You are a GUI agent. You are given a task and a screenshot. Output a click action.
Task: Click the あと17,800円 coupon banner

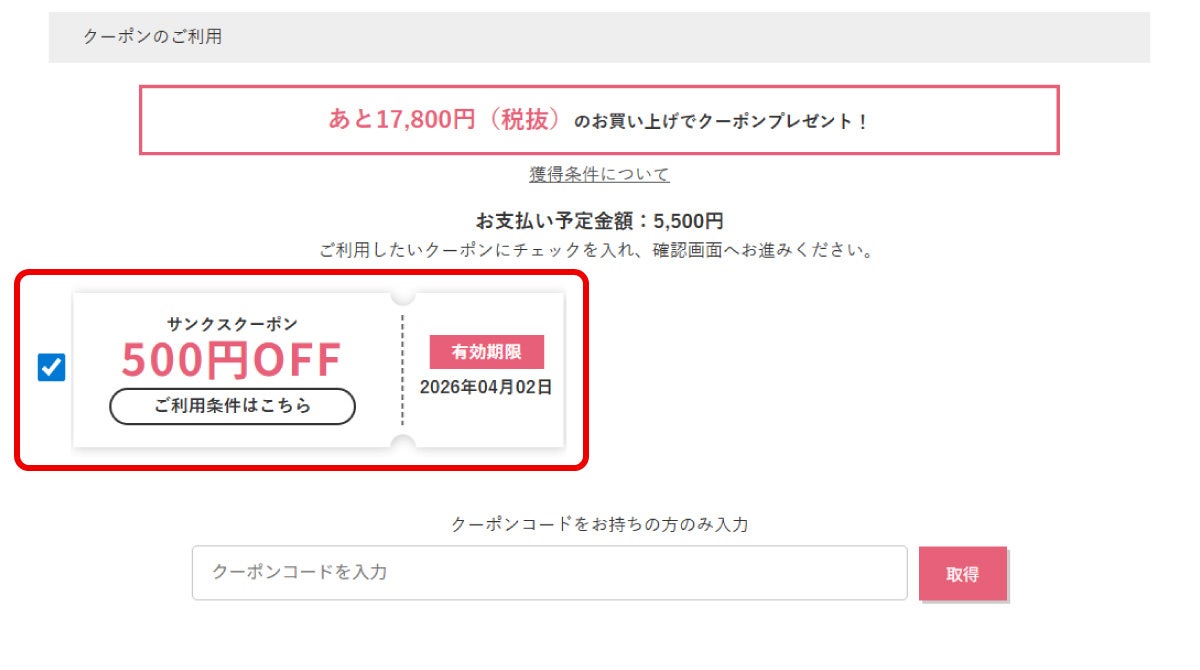coord(600,120)
